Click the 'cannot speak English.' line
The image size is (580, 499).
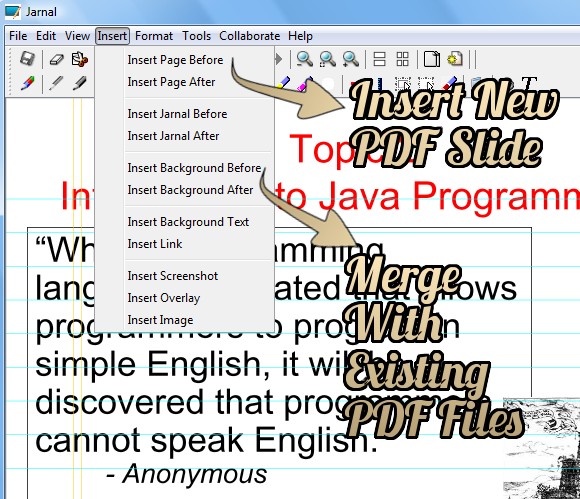point(206,440)
